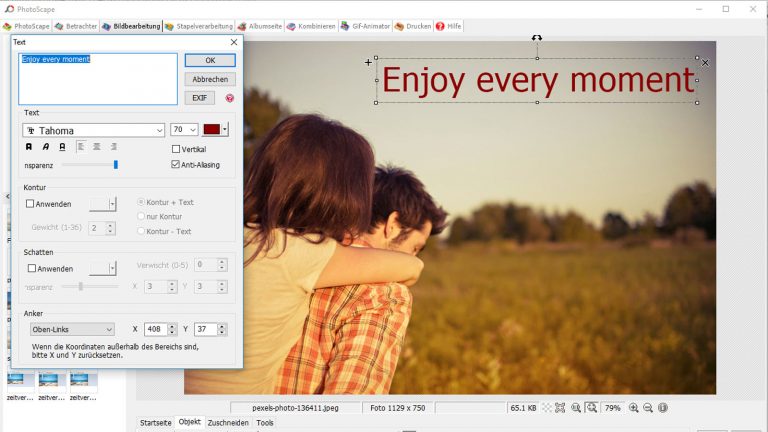Image resolution: width=768 pixels, height=432 pixels.
Task: Click the italic text formatting icon
Action: (x=45, y=146)
